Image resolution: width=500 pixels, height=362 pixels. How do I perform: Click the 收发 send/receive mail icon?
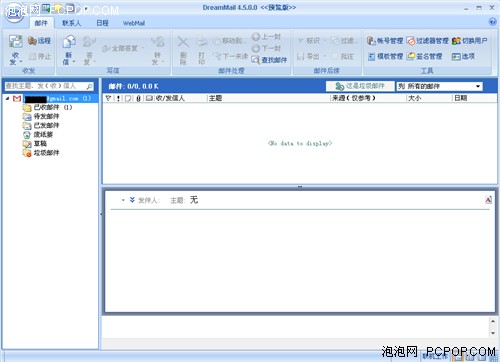[15, 42]
